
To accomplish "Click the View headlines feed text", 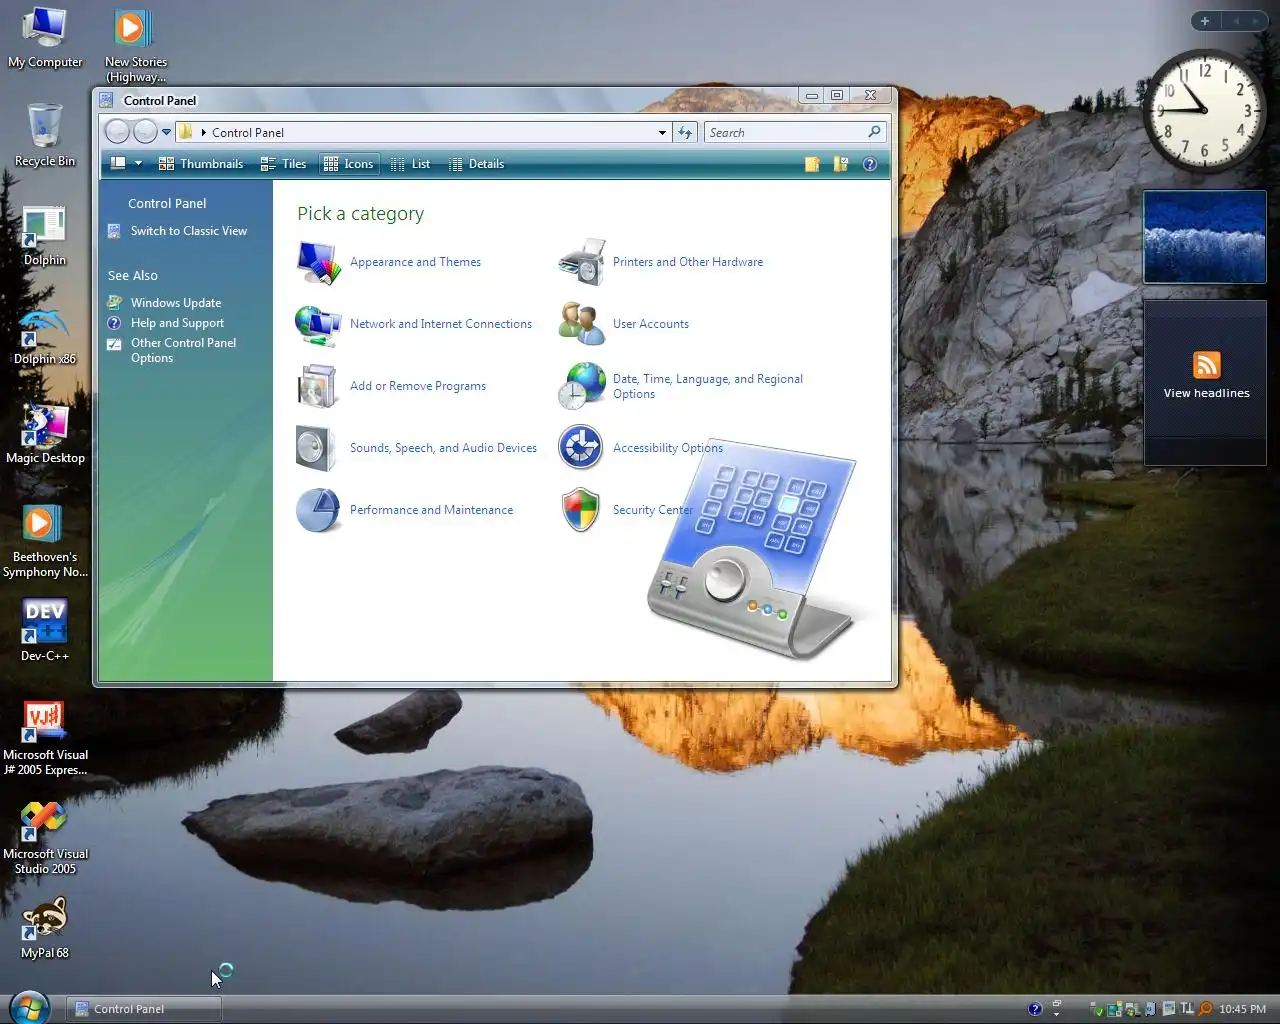I will click(1207, 393).
